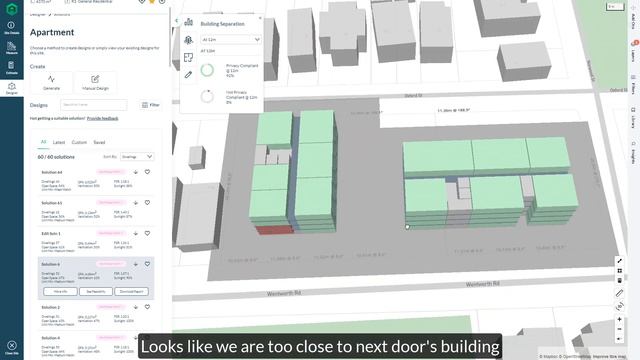Open the designs Filter button
Viewport: 640px width, 360px height.
click(150, 105)
